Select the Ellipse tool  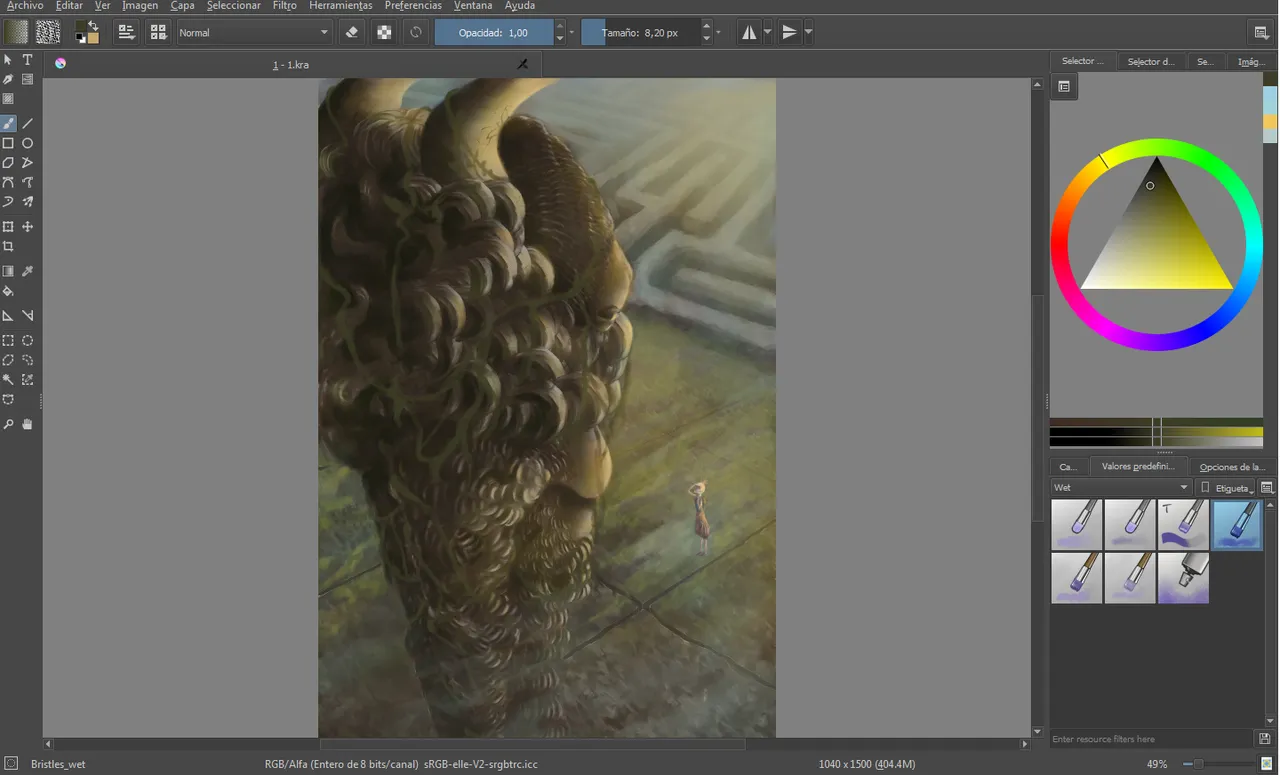coord(28,143)
